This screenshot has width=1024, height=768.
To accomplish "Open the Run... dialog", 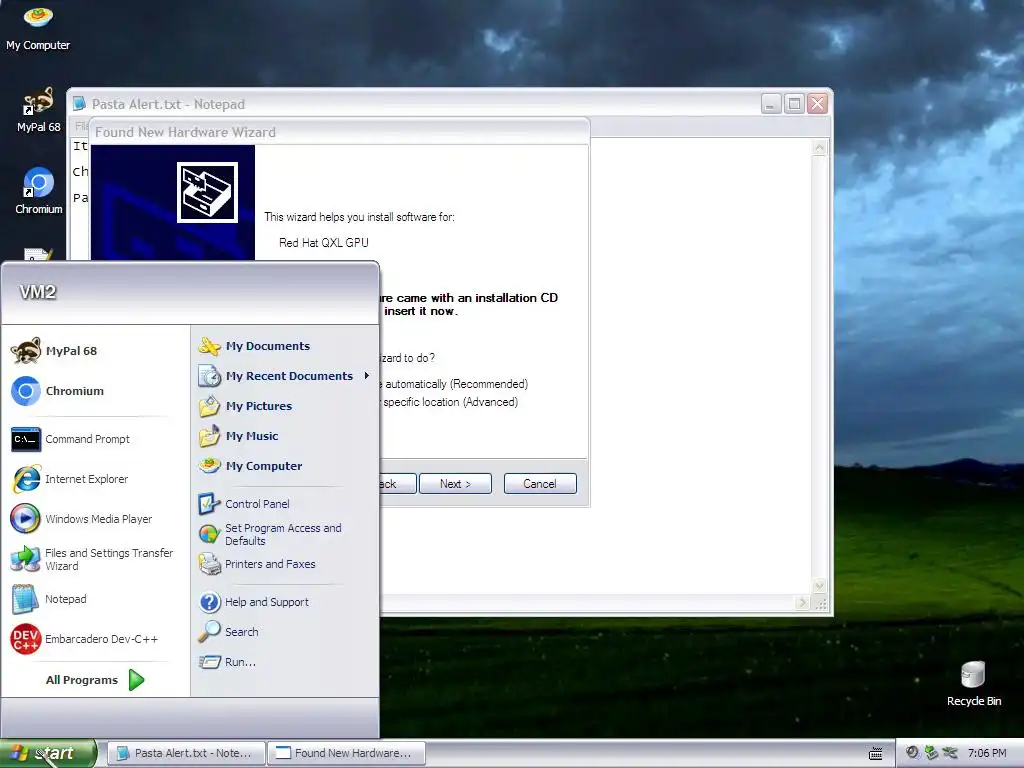I will click(285, 662).
